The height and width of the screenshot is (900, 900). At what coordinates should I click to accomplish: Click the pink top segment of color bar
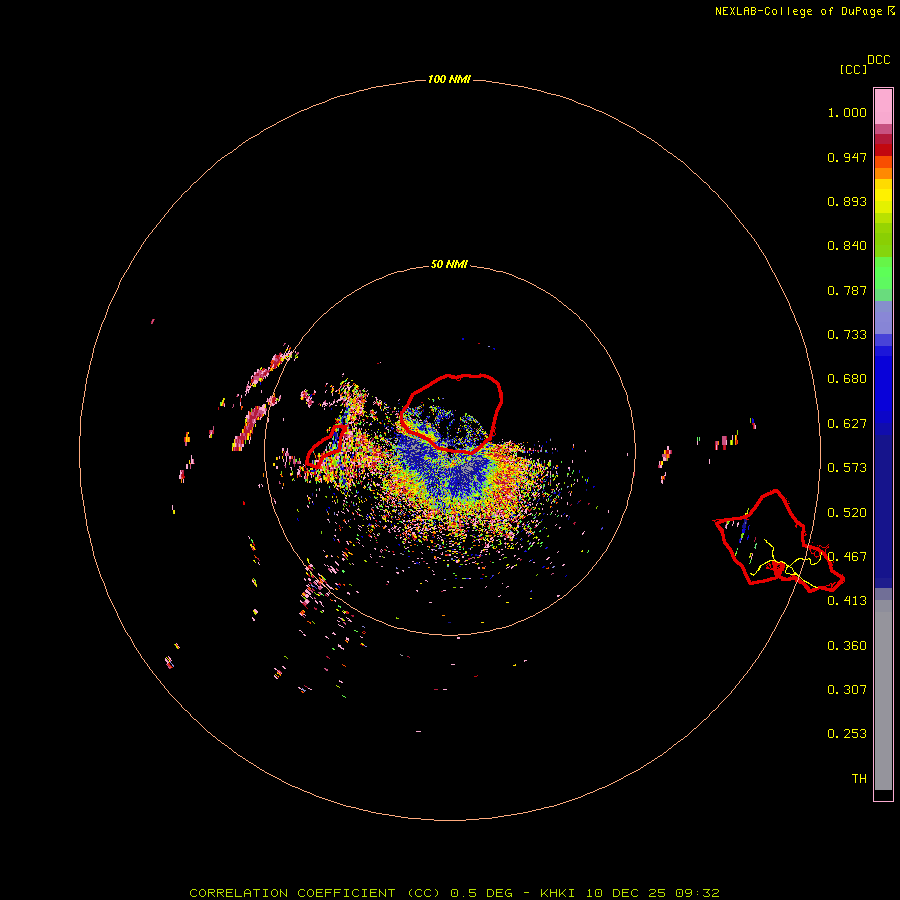tap(883, 107)
